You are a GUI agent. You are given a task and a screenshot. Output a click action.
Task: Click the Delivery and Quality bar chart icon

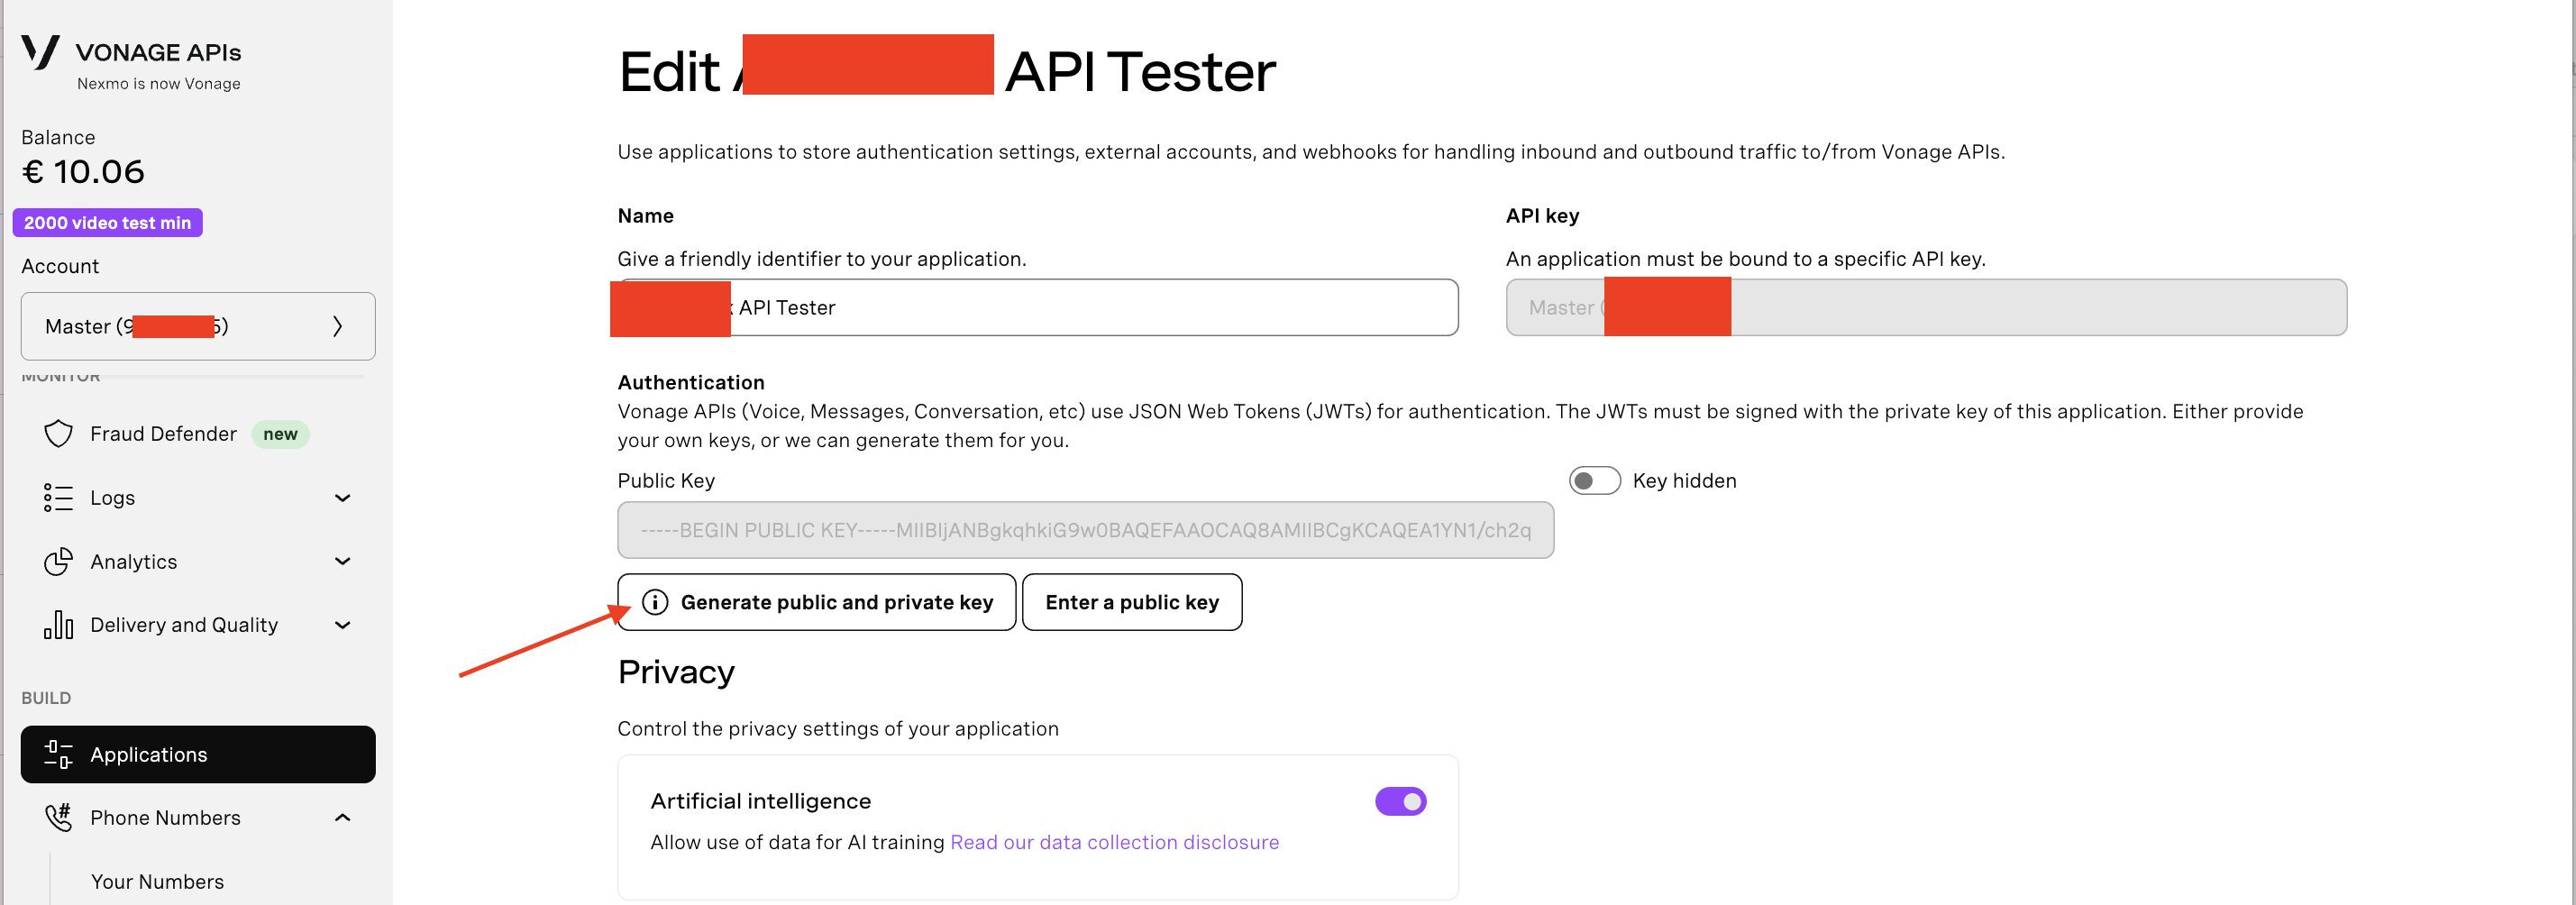click(x=58, y=625)
